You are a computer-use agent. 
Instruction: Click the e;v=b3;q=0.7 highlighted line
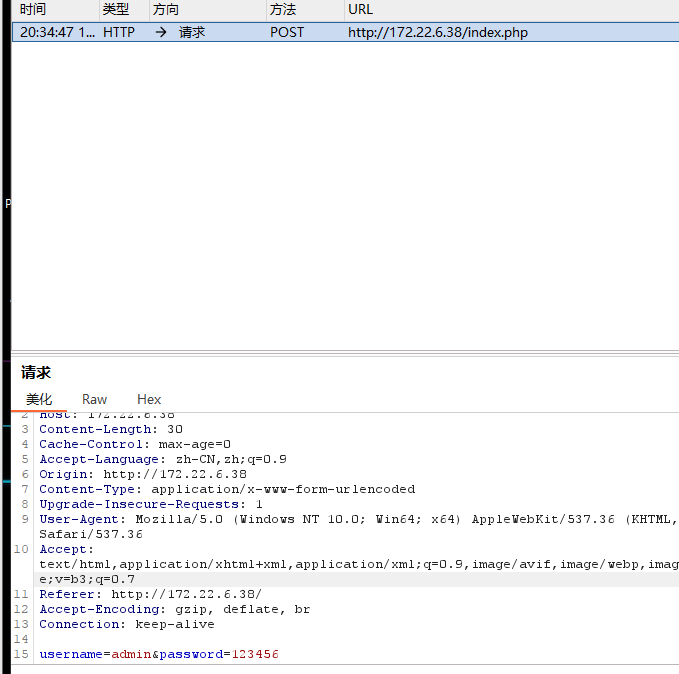87,580
